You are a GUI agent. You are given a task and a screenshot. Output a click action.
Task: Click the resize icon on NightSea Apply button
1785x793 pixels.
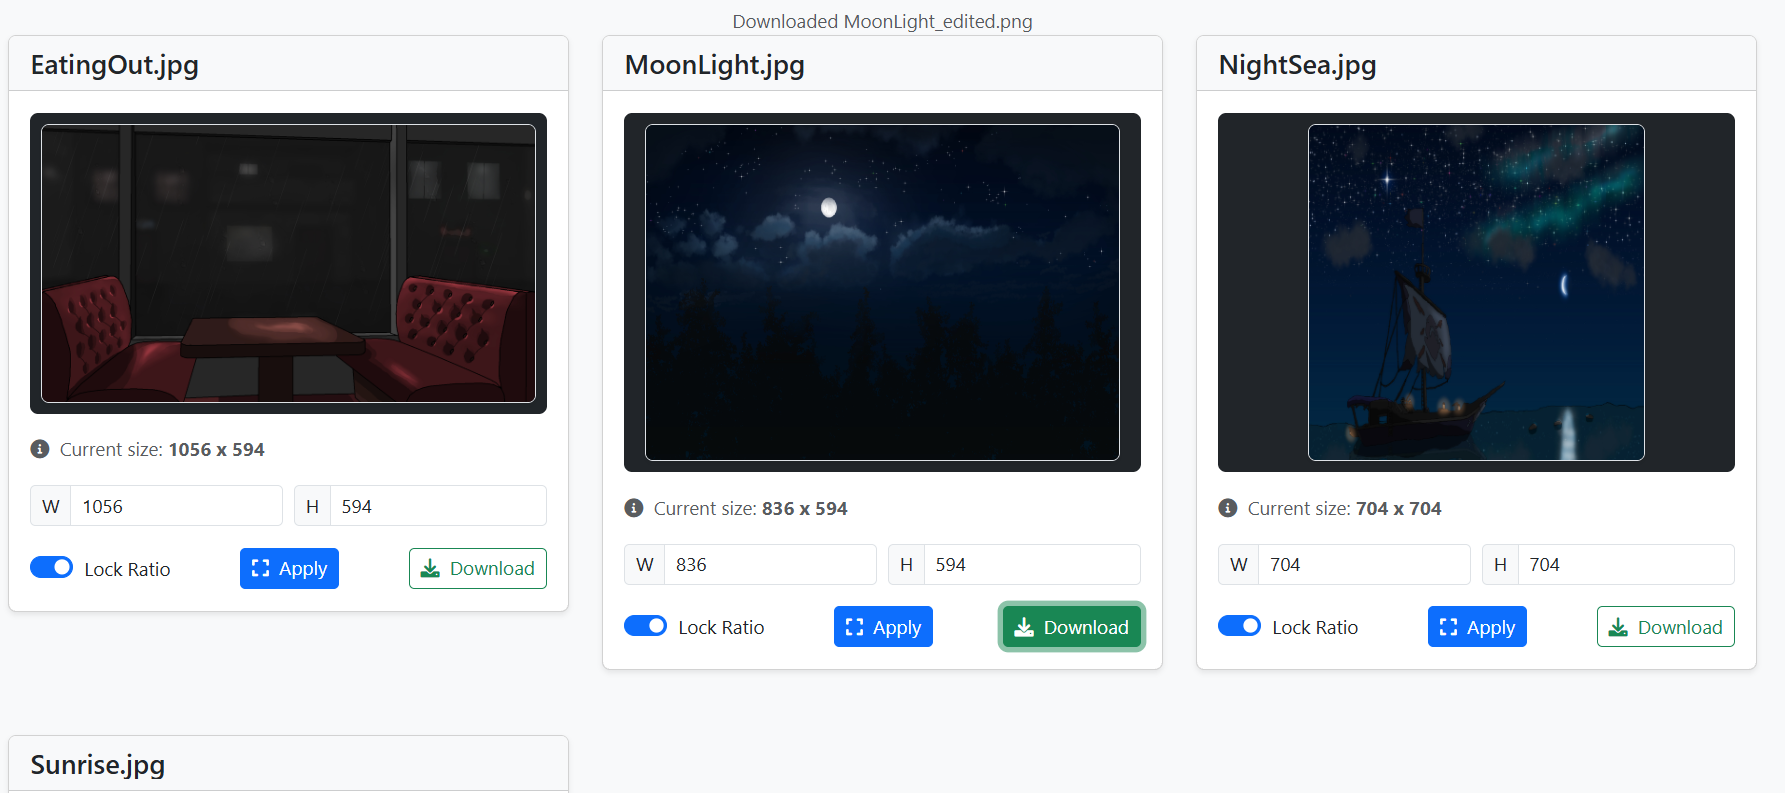click(1449, 627)
